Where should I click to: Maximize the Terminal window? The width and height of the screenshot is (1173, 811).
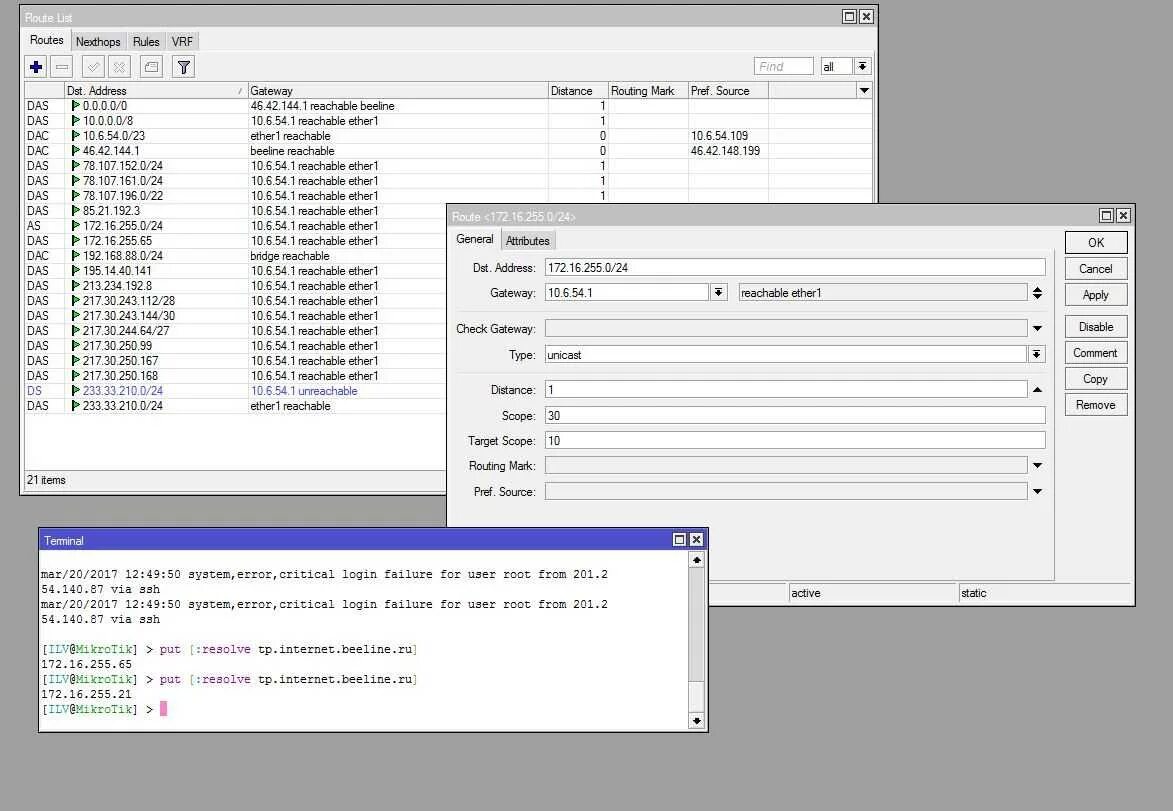[x=679, y=539]
